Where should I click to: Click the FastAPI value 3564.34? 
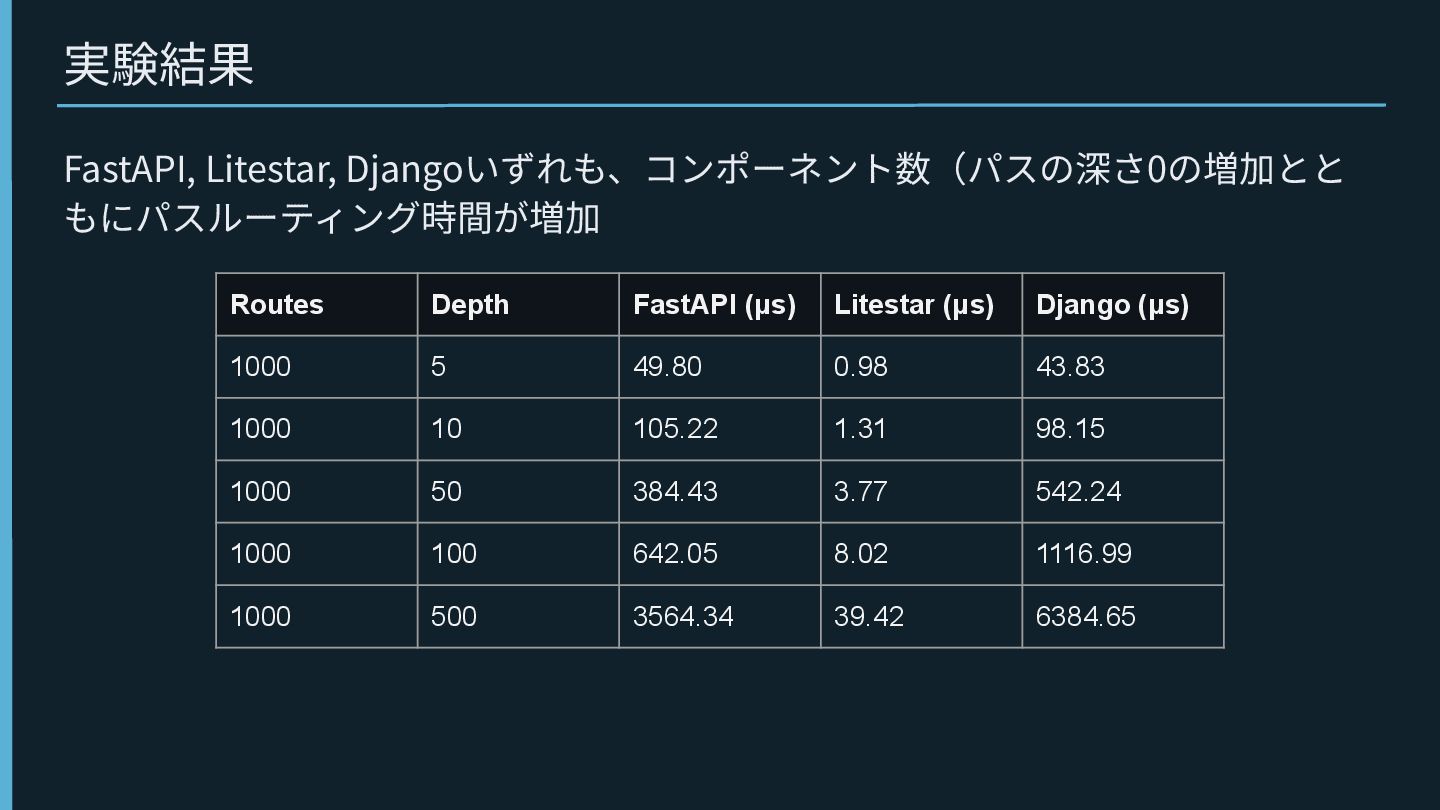(683, 616)
